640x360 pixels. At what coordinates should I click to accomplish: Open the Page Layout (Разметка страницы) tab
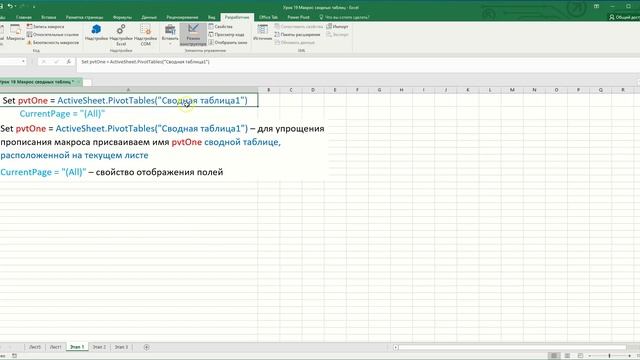[84, 17]
